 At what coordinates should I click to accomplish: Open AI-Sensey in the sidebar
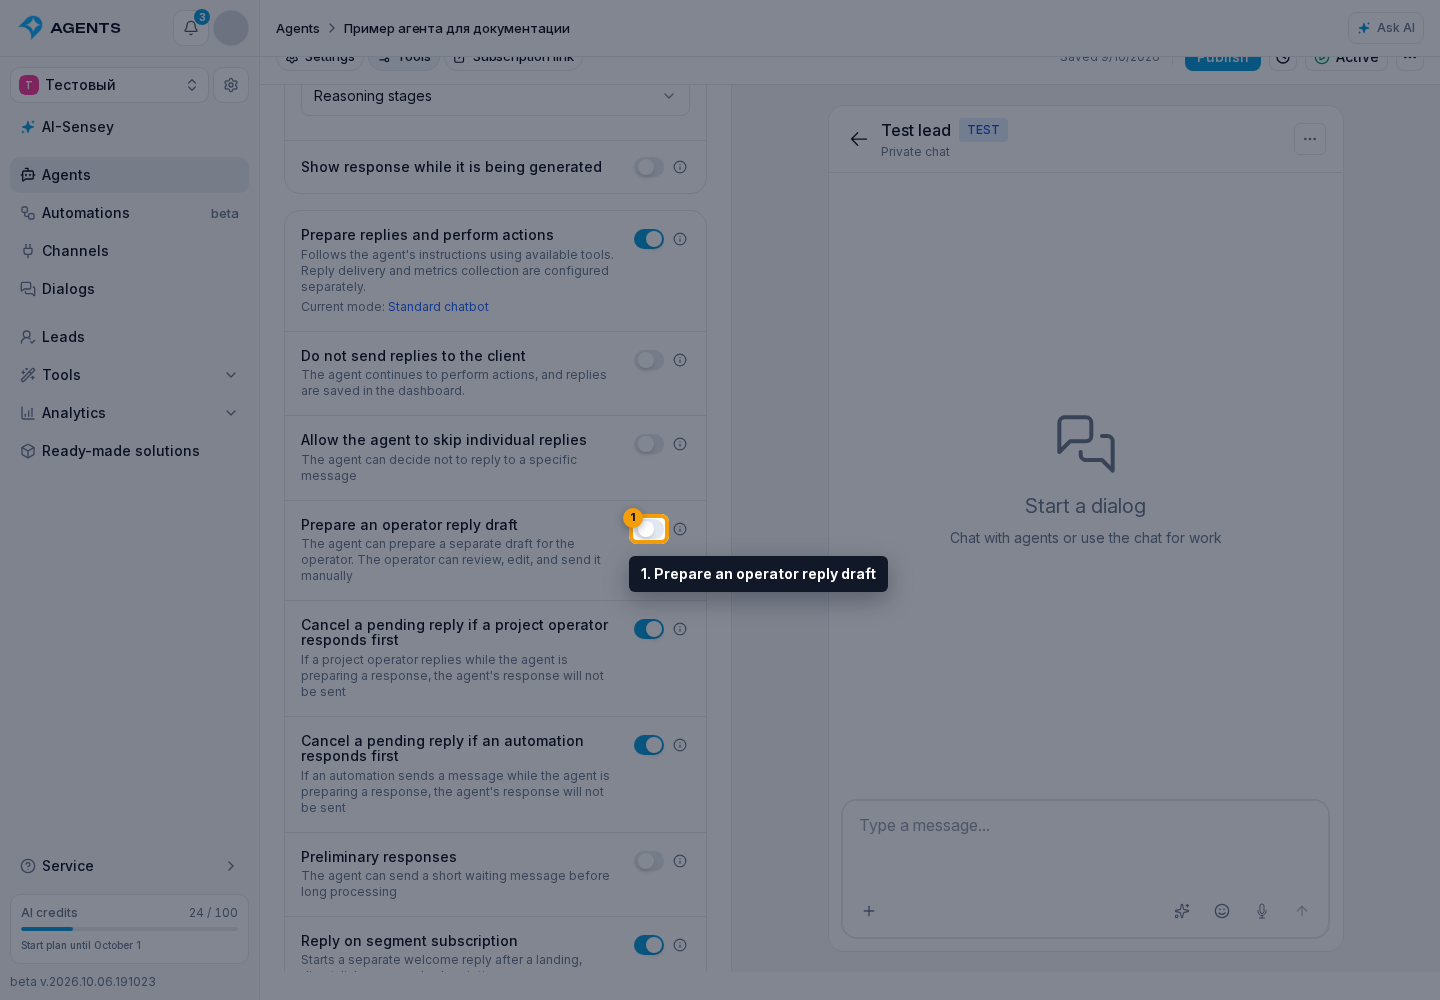(130, 127)
